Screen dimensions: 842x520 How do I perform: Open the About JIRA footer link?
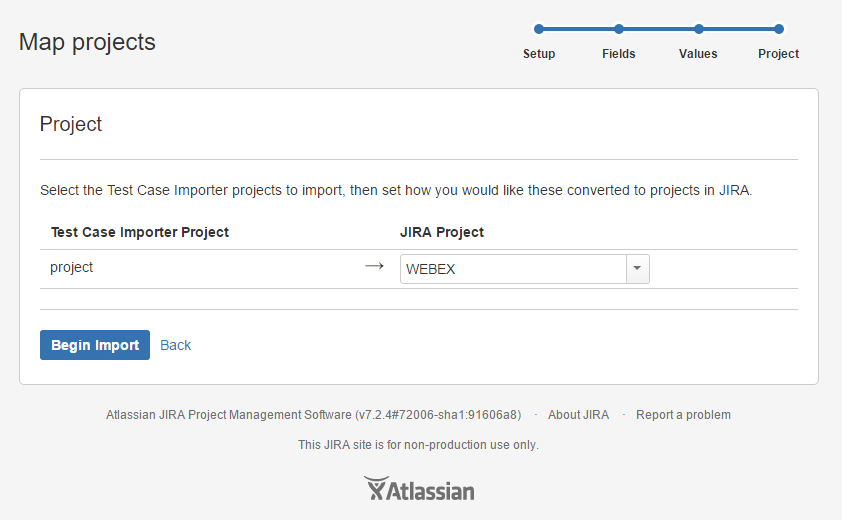[x=578, y=415]
